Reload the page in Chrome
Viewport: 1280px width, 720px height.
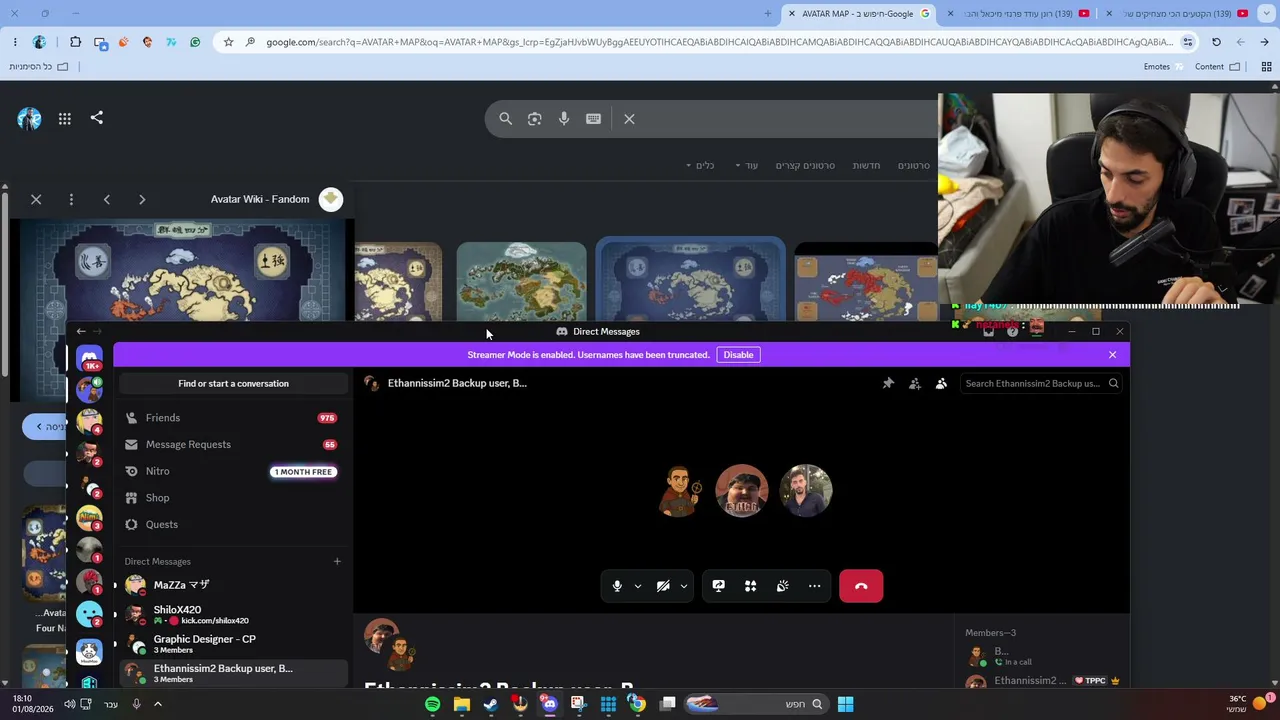(x=1216, y=42)
